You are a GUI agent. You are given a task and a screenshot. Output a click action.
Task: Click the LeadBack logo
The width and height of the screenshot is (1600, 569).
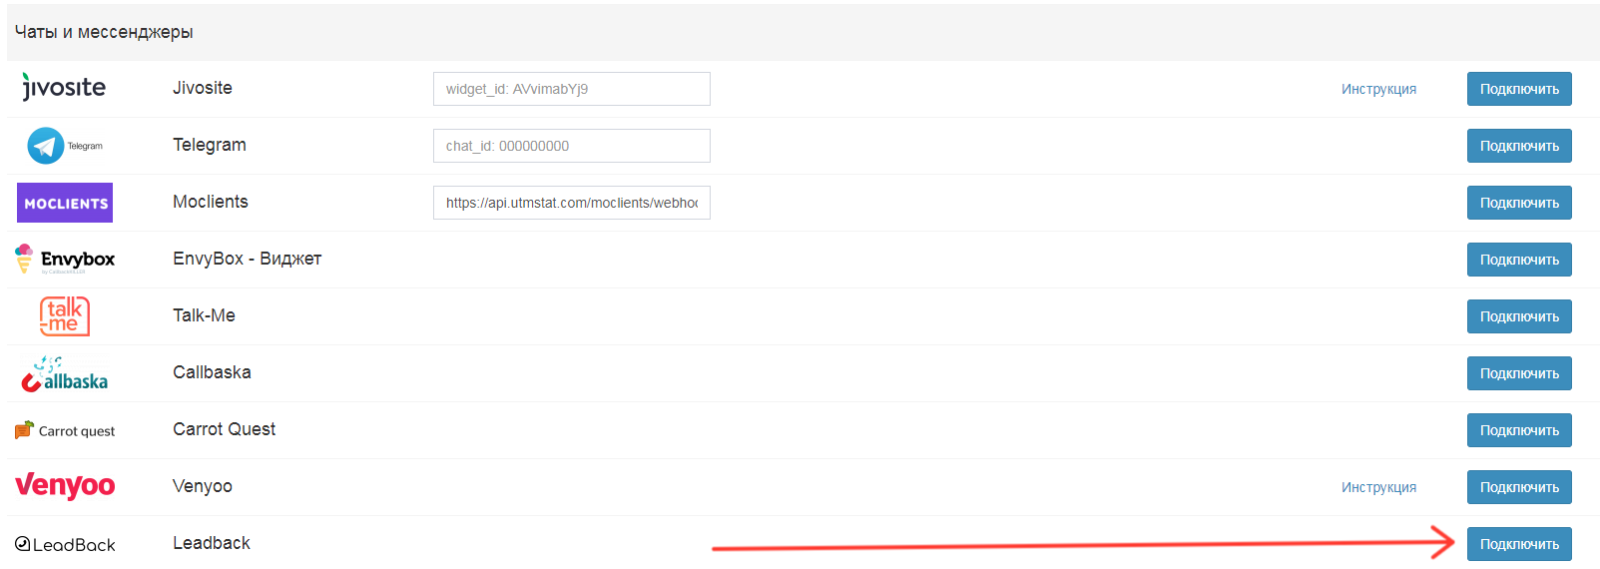click(65, 544)
